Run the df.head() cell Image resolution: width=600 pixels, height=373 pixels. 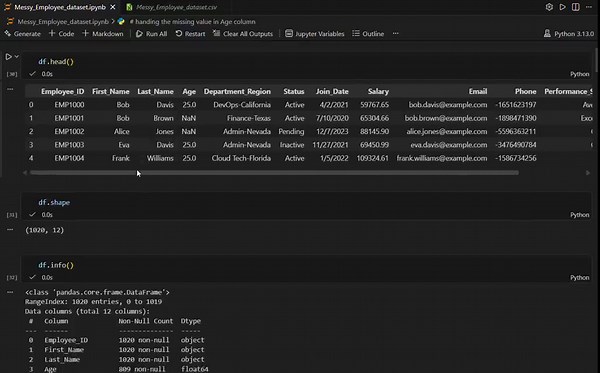pyautogui.click(x=8, y=57)
